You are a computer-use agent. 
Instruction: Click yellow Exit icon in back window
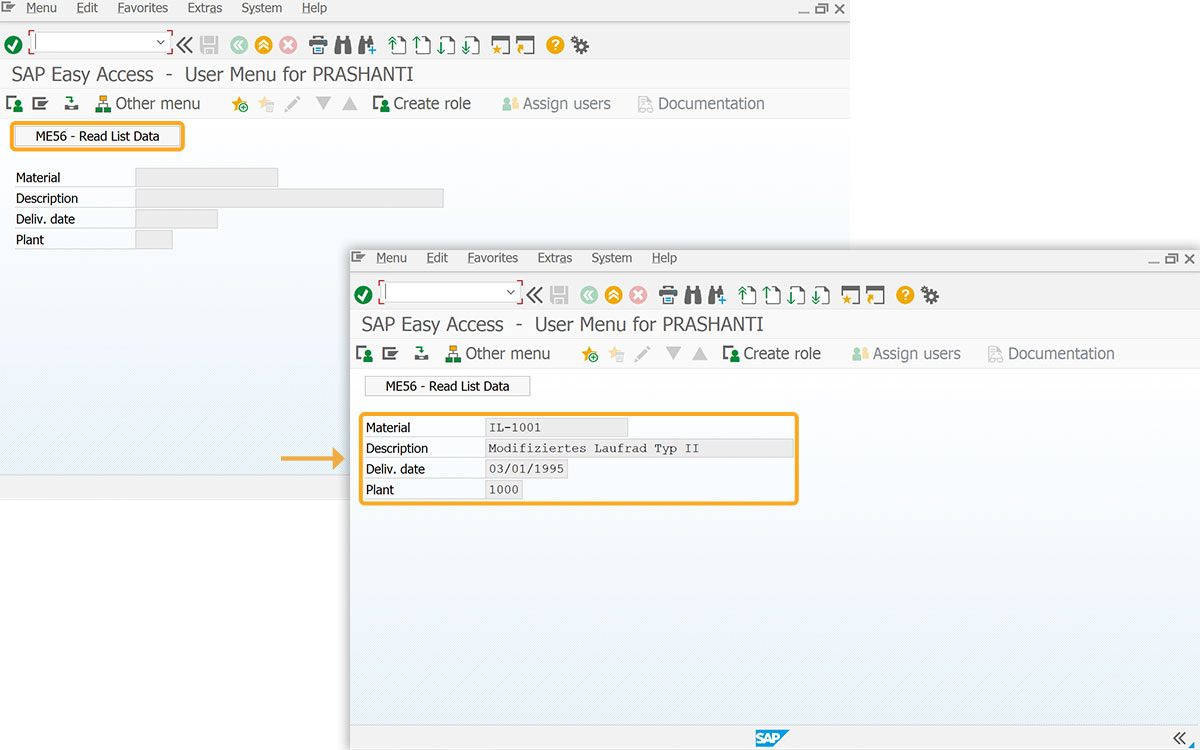(264, 45)
